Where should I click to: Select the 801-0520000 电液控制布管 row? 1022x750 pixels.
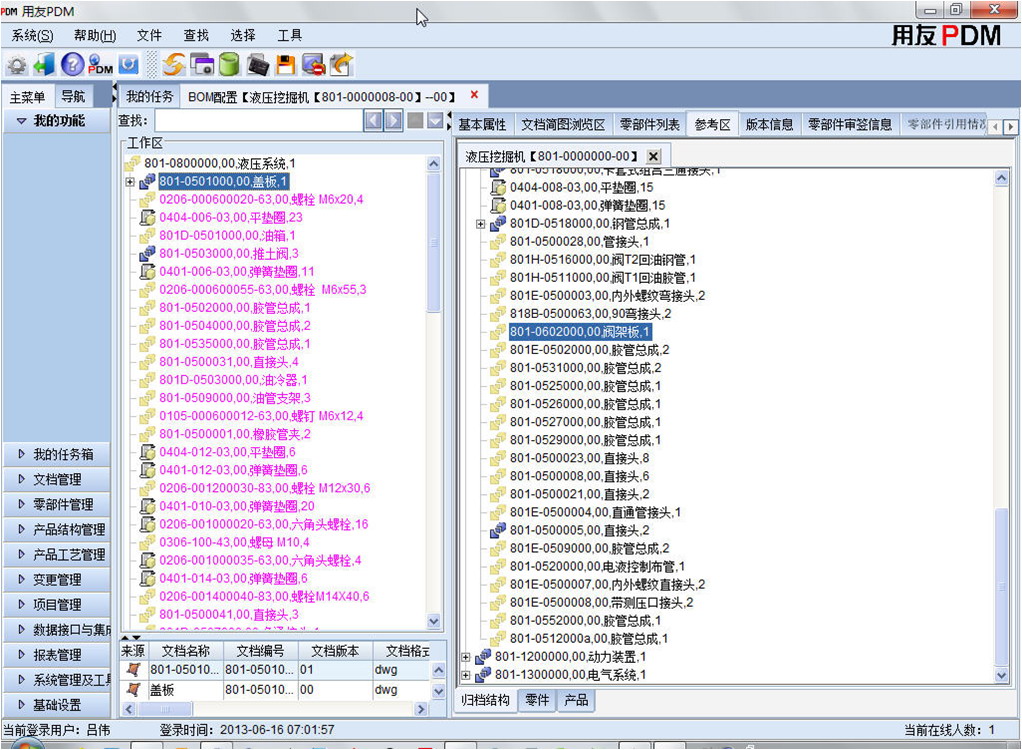(597, 567)
